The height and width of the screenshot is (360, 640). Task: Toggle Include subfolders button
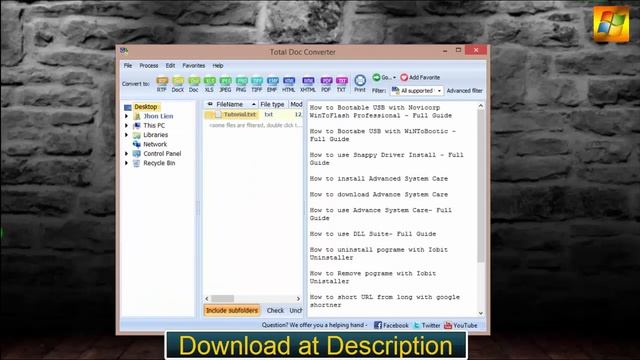[x=232, y=311]
